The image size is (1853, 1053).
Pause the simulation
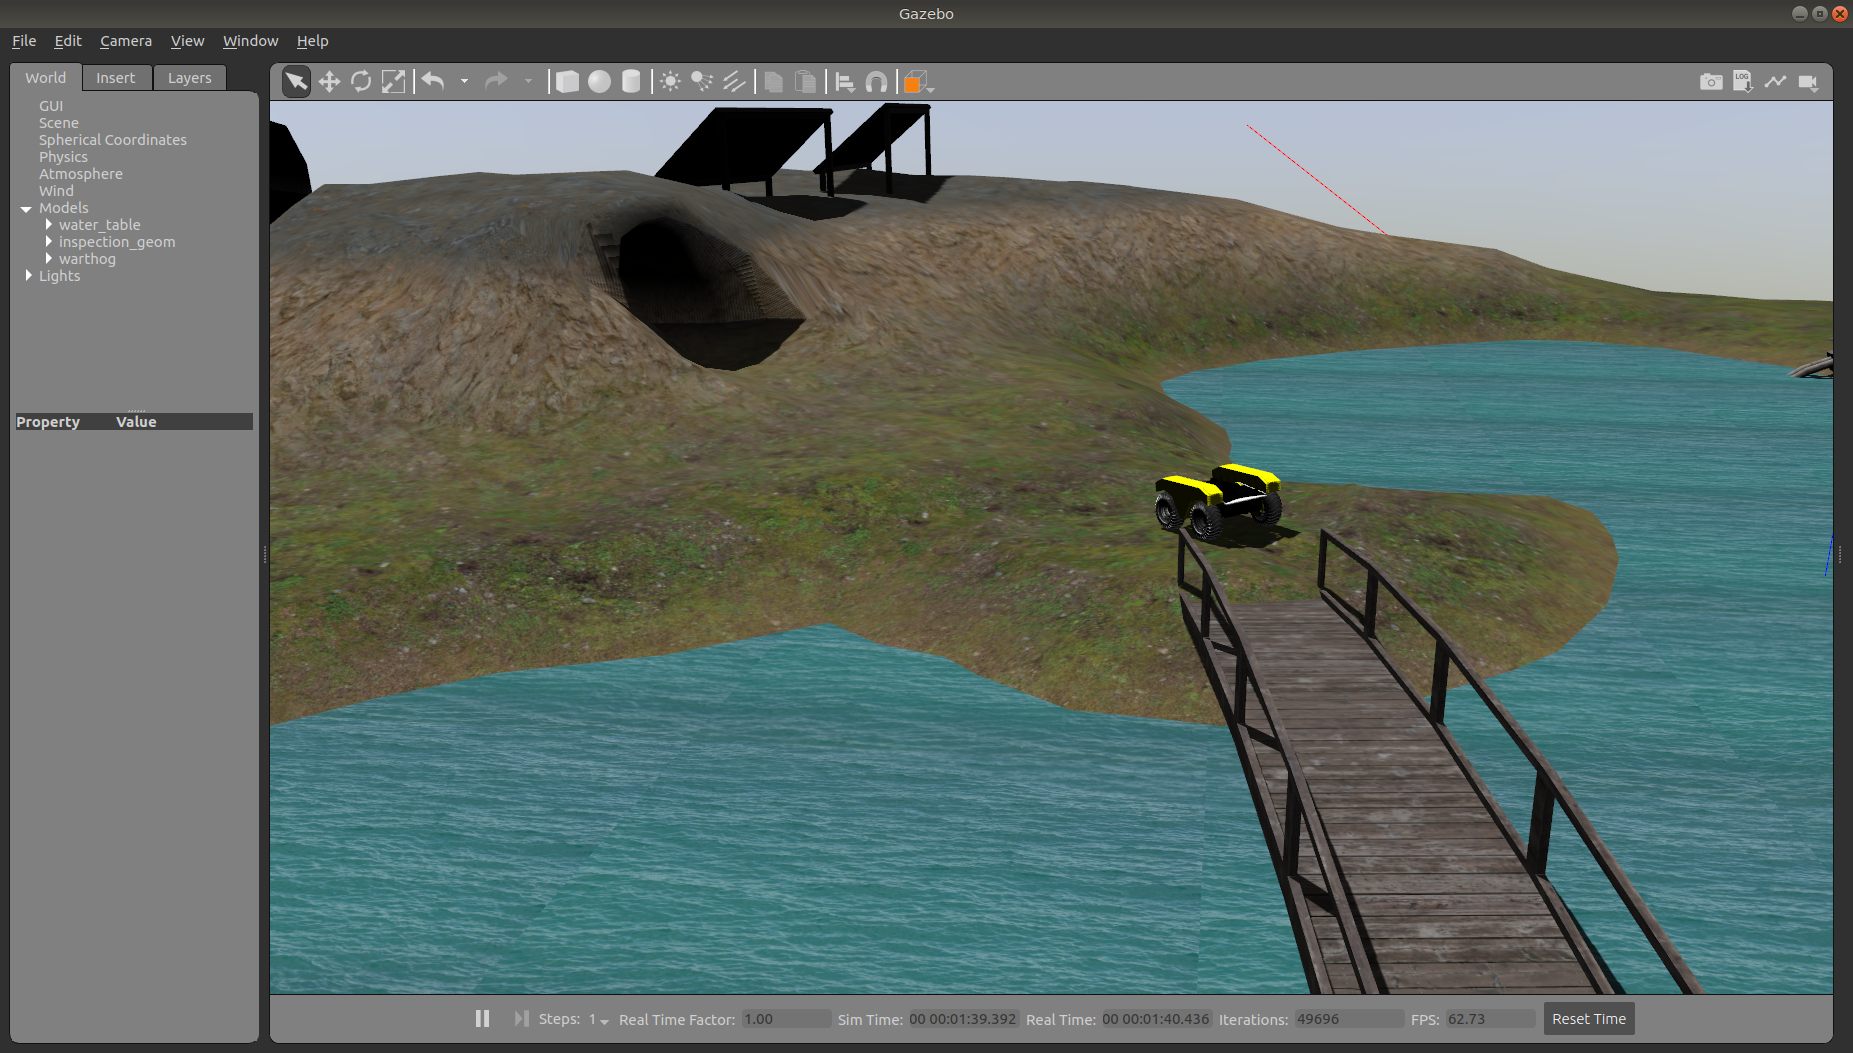482,1018
